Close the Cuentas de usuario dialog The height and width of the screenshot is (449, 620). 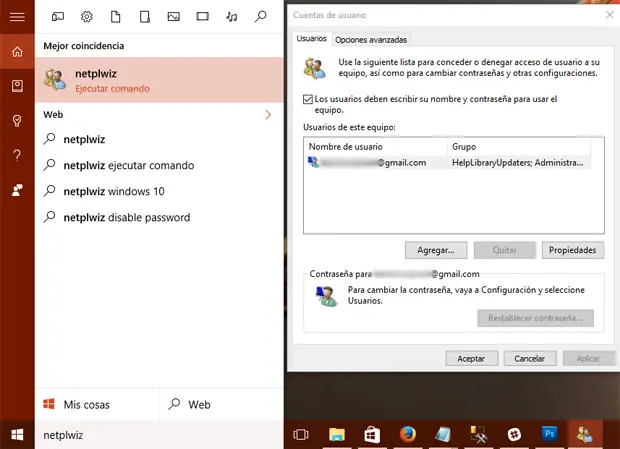click(x=609, y=15)
